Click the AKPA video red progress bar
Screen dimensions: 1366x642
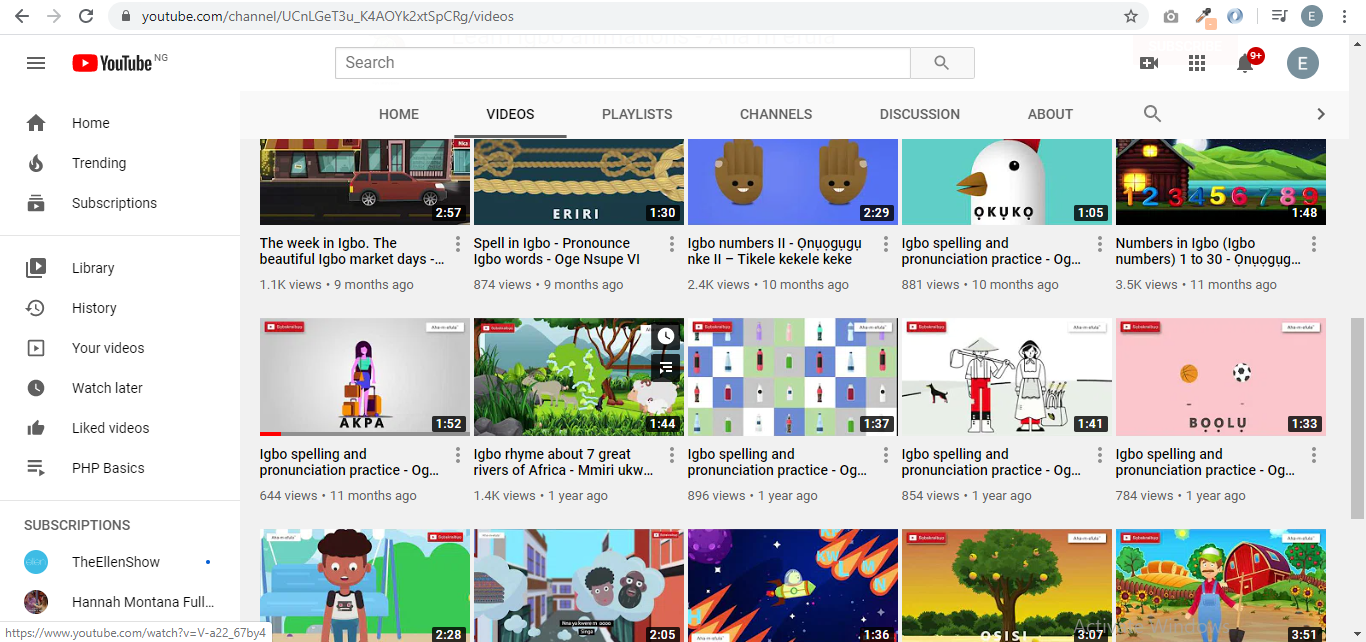pyautogui.click(x=270, y=434)
